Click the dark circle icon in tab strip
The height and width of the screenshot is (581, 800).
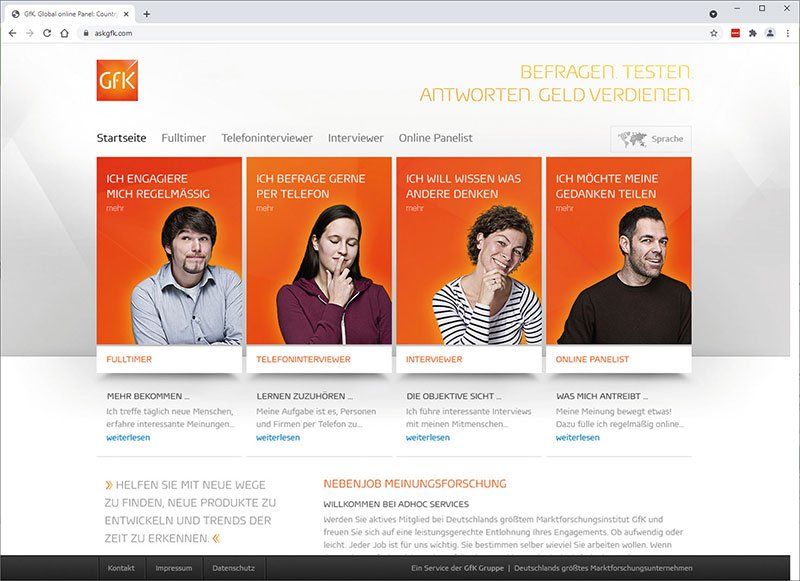[x=713, y=14]
